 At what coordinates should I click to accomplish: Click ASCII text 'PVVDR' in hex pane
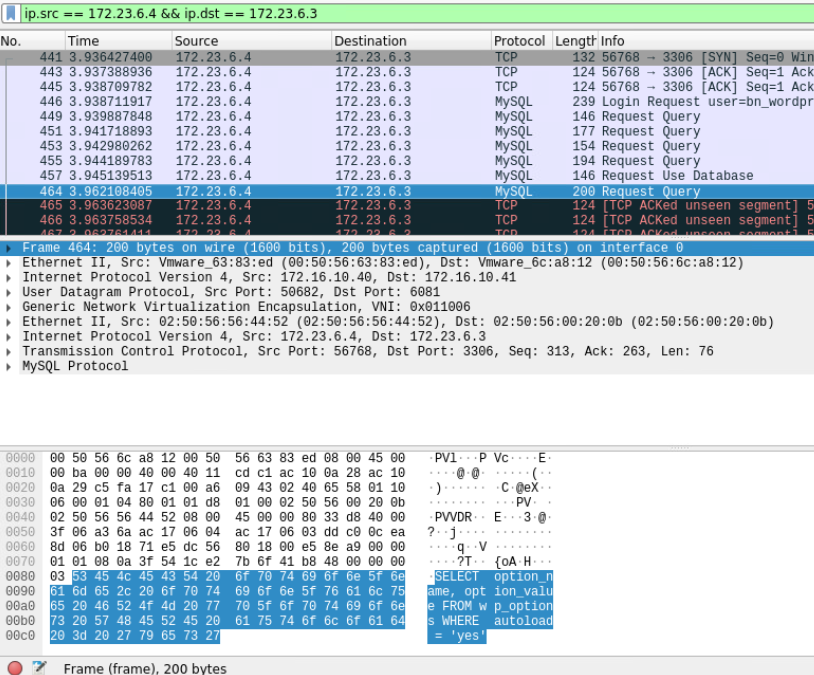pyautogui.click(x=453, y=517)
